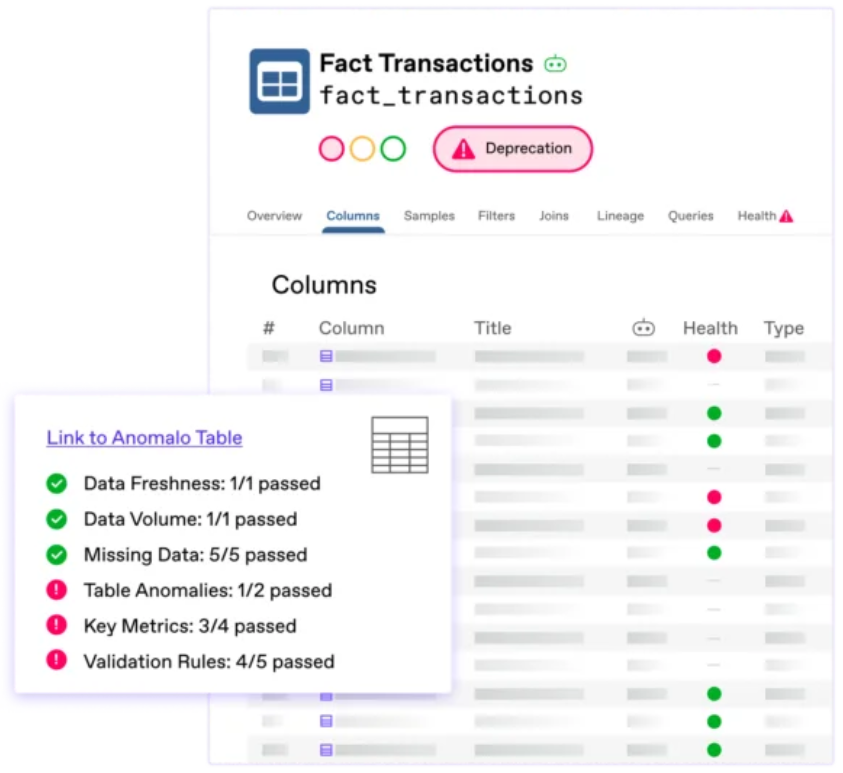Click the fact_transactions table name text
This screenshot has height=773, width=843.
[x=451, y=96]
